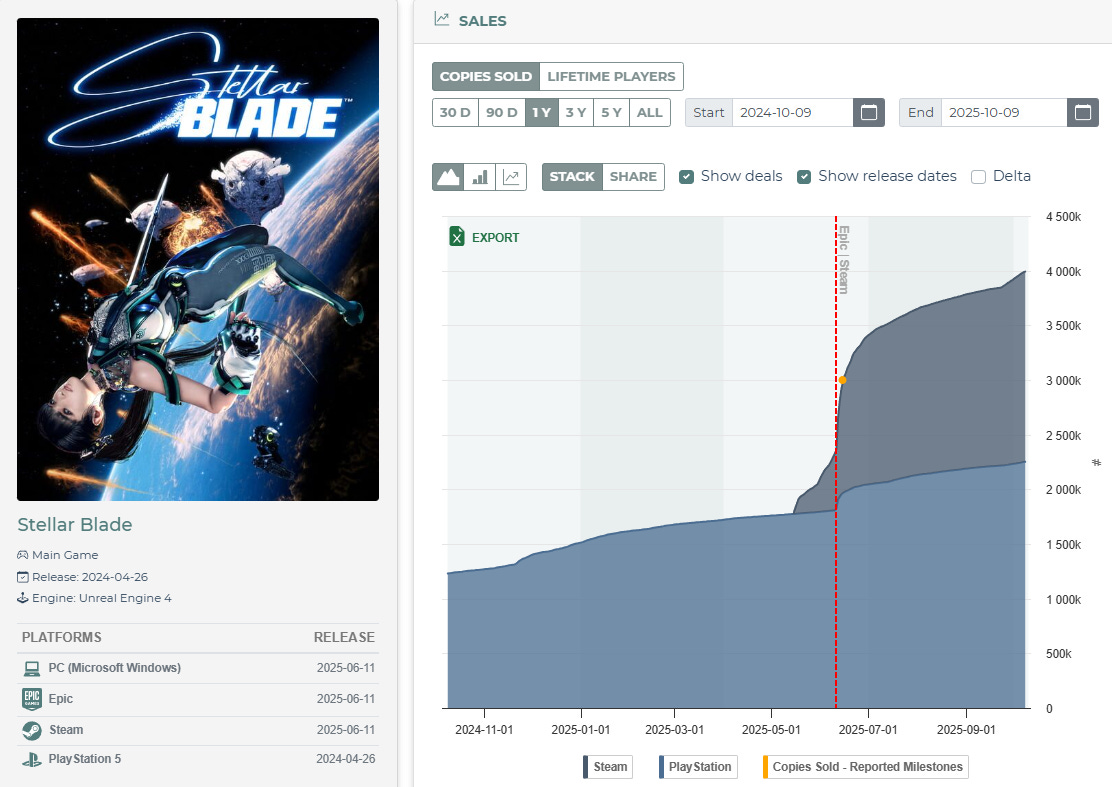Select the area chart type icon
The height and width of the screenshot is (787, 1112).
coord(448,177)
